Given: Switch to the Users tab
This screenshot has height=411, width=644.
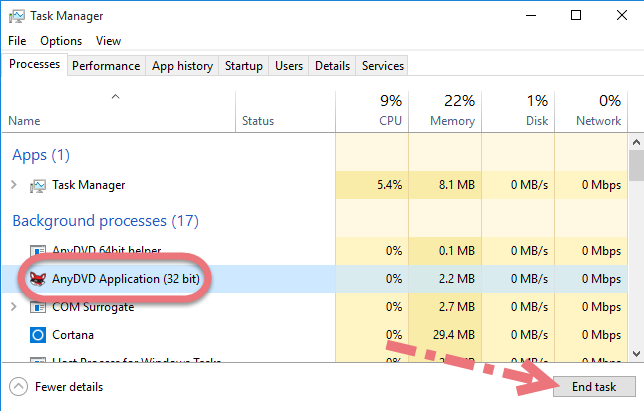Looking at the screenshot, I should pos(289,66).
